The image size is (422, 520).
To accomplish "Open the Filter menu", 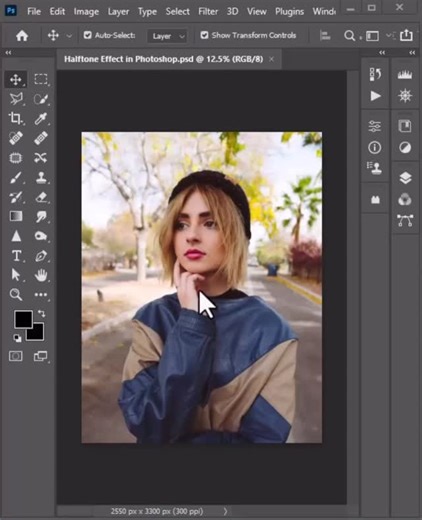I will coord(208,12).
